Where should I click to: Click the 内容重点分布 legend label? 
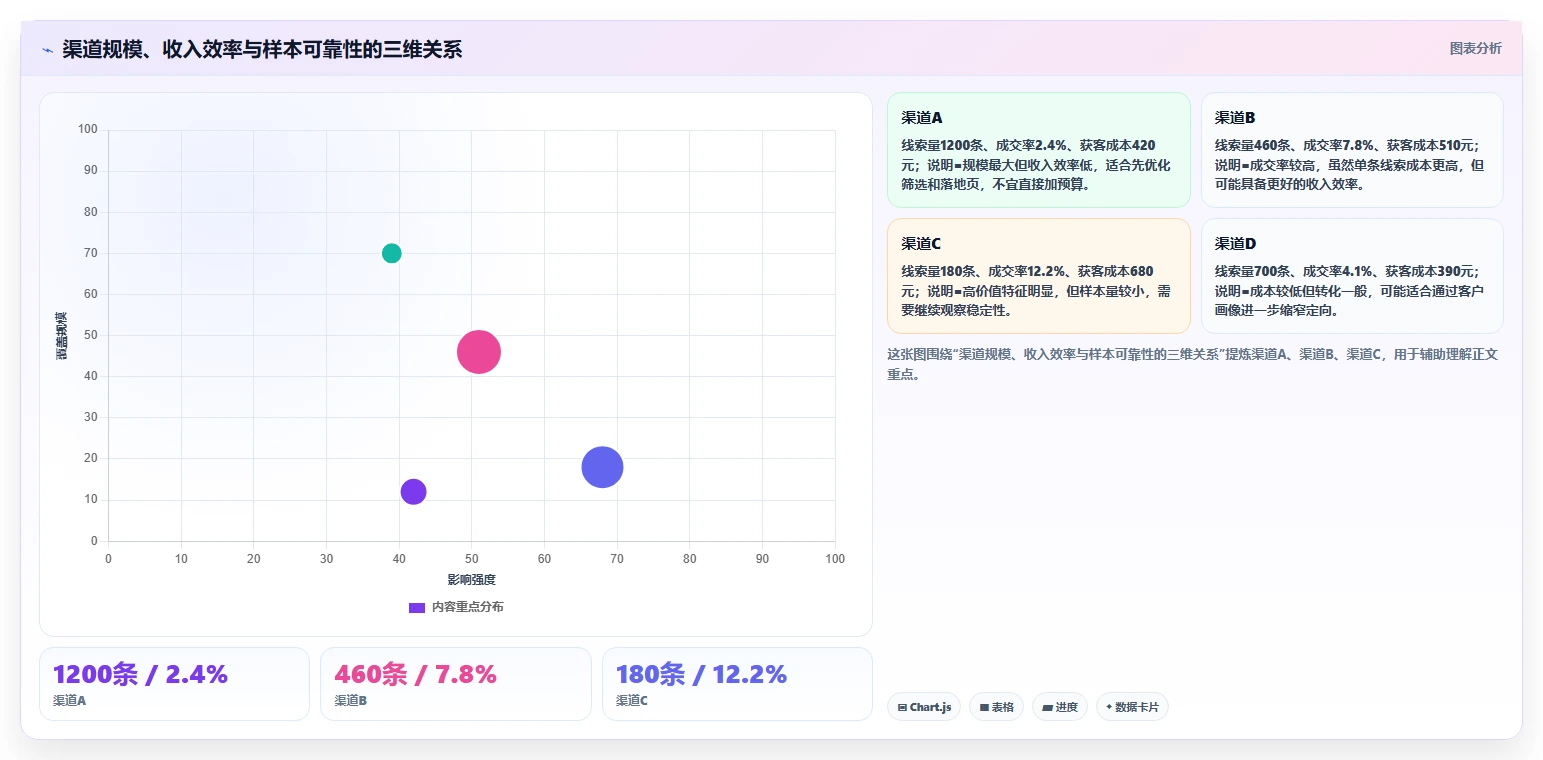click(468, 607)
